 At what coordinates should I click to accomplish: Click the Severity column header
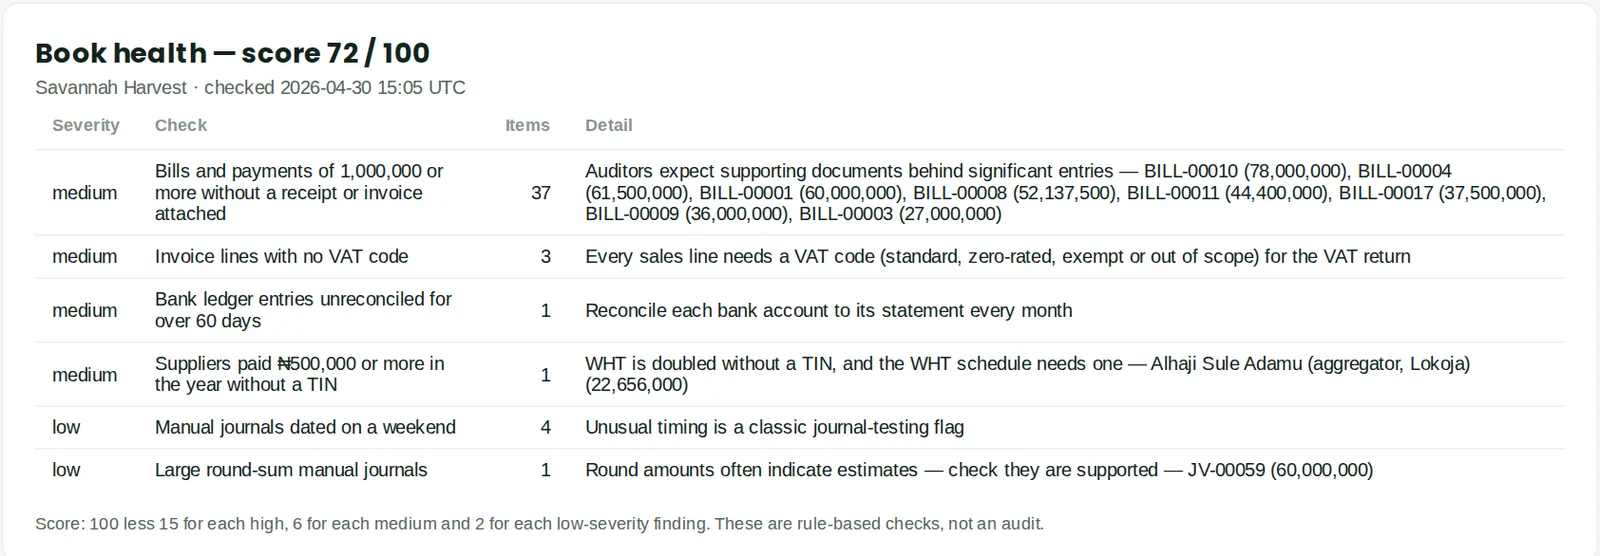pos(86,125)
